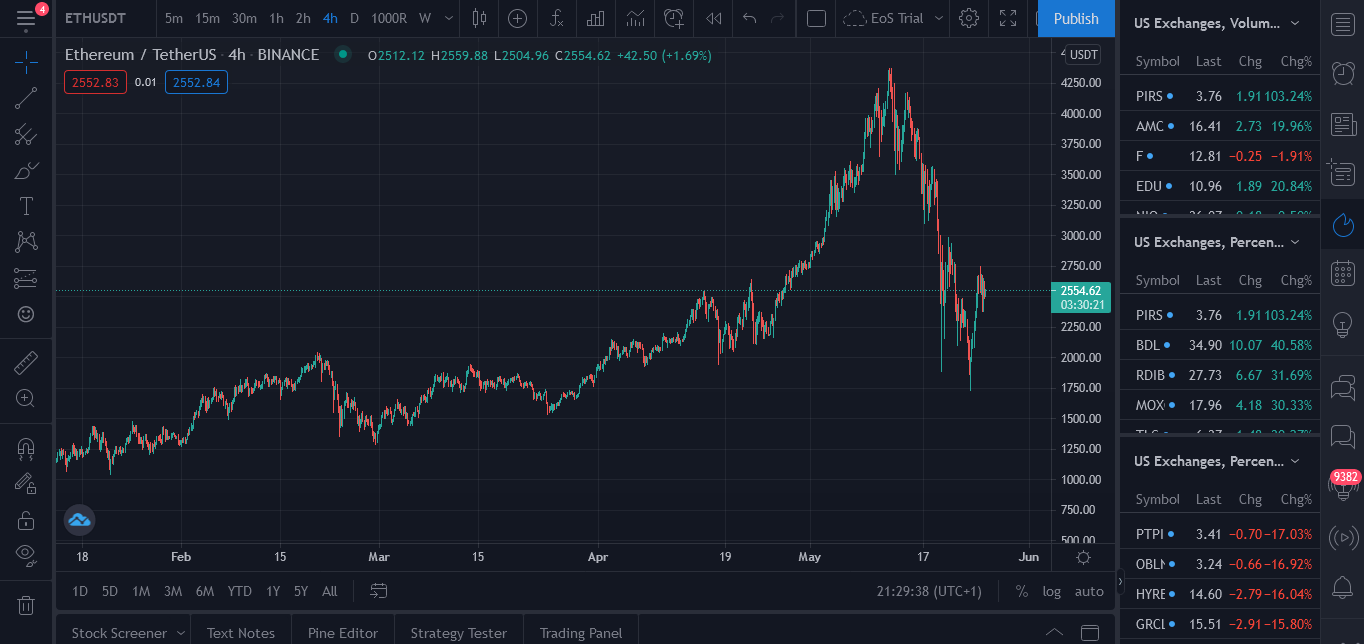Select the ruler measure tool
1364x644 pixels.
tap(26, 362)
